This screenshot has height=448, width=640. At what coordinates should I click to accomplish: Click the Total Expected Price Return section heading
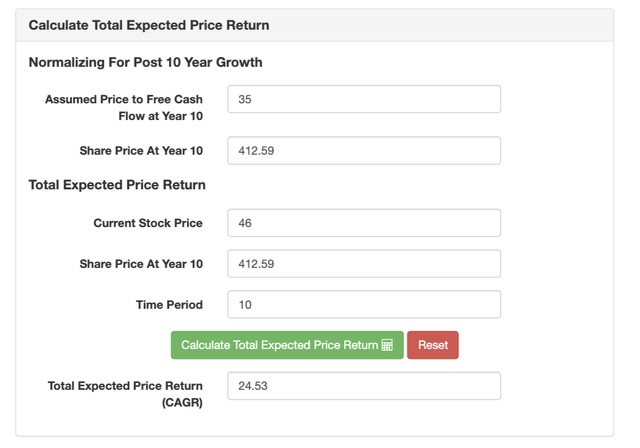(117, 185)
